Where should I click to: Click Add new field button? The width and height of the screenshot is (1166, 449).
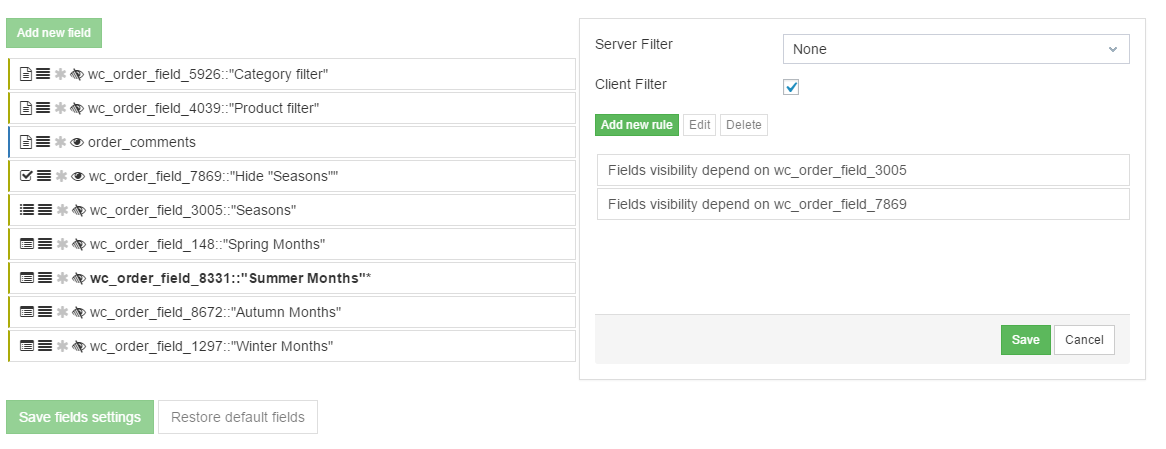click(54, 33)
